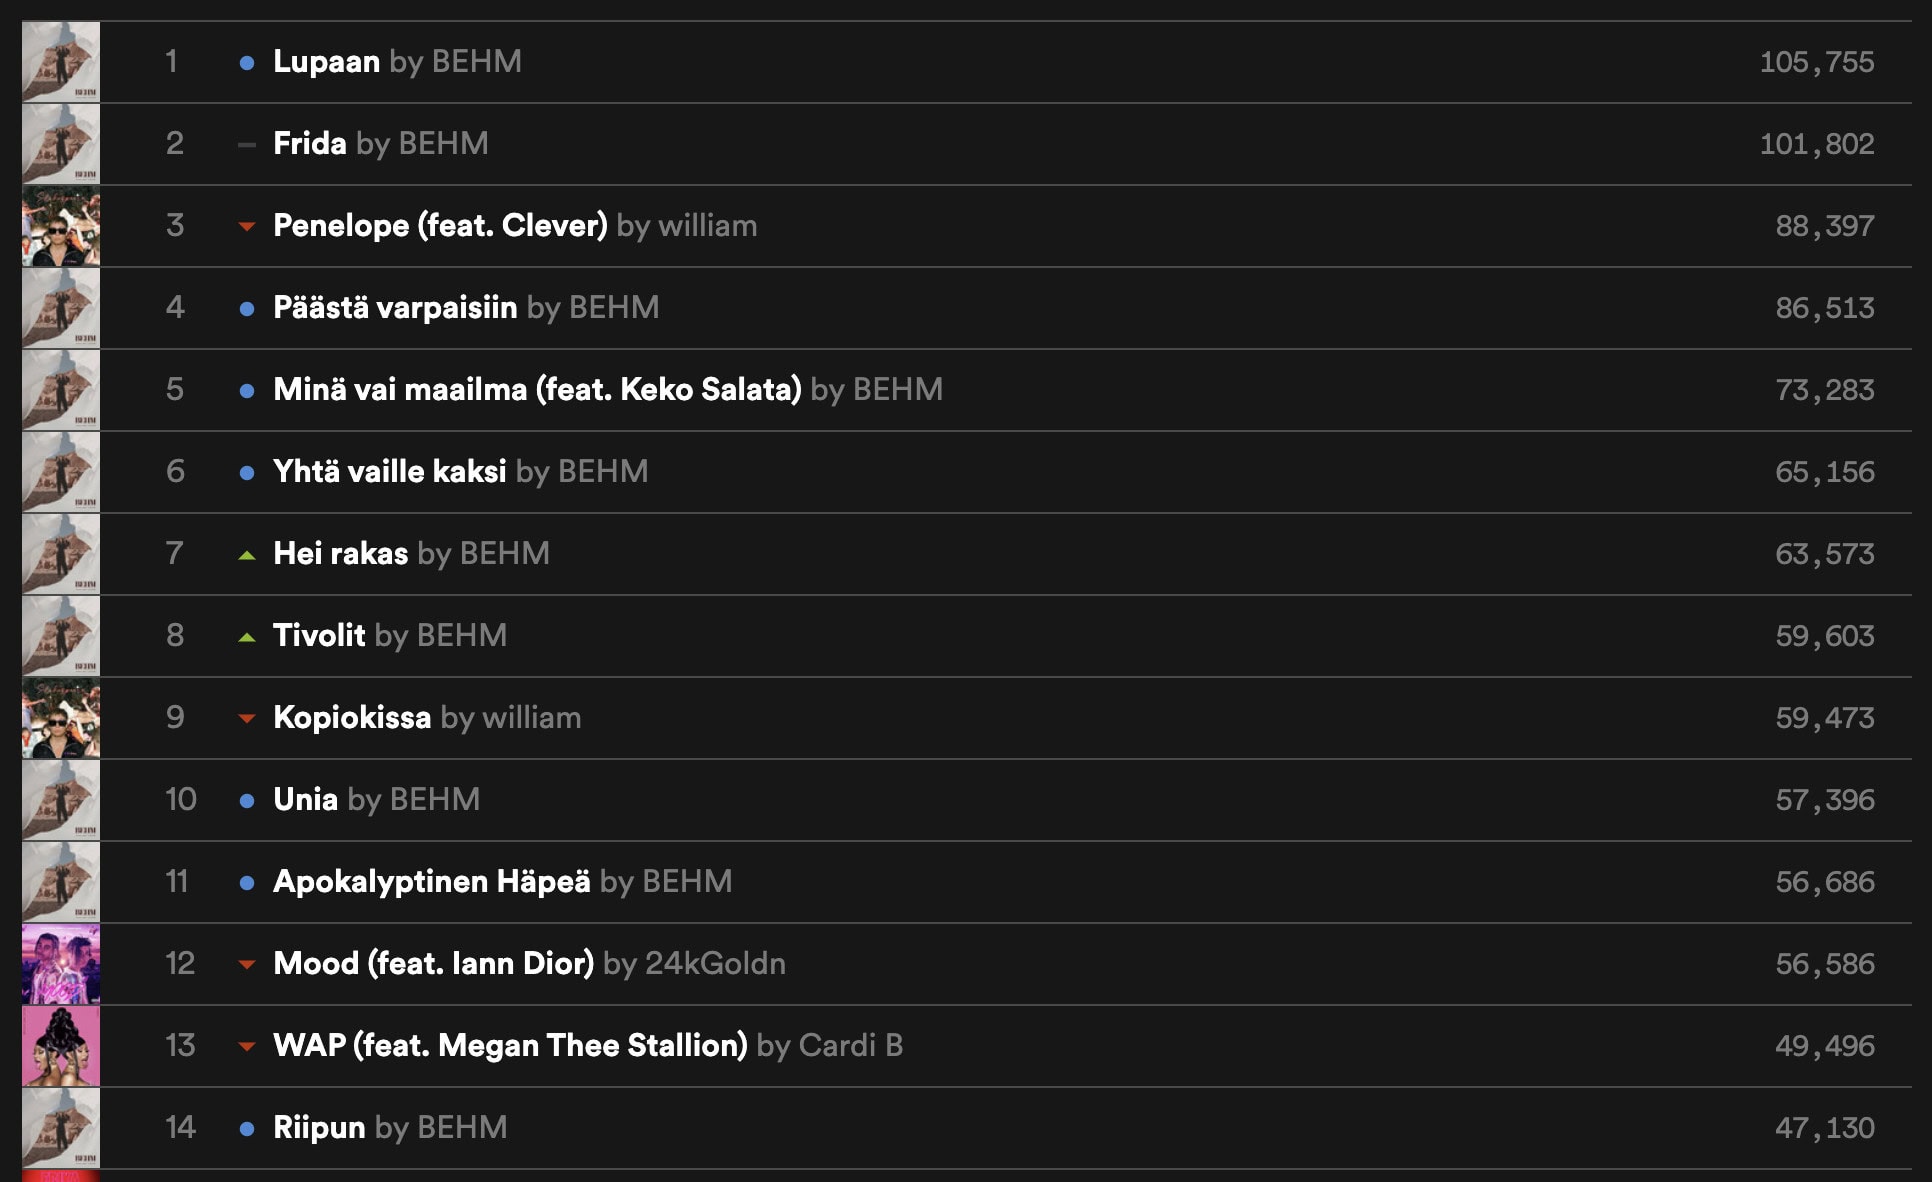
Task: Open the Mood album cover thumbnail
Action: coord(61,964)
